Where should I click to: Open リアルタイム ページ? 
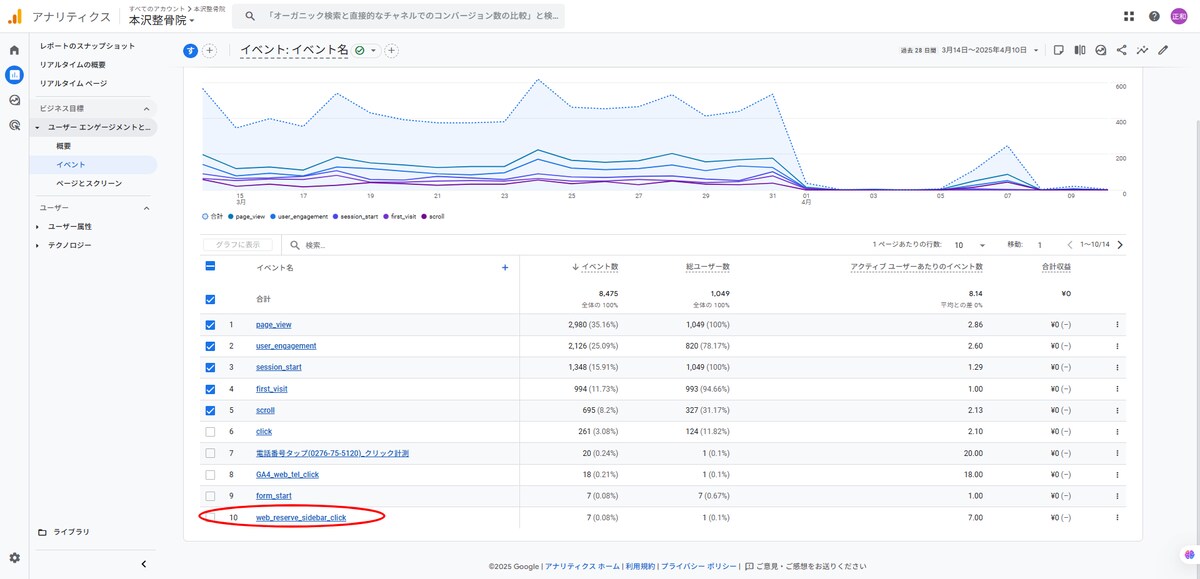(73, 83)
